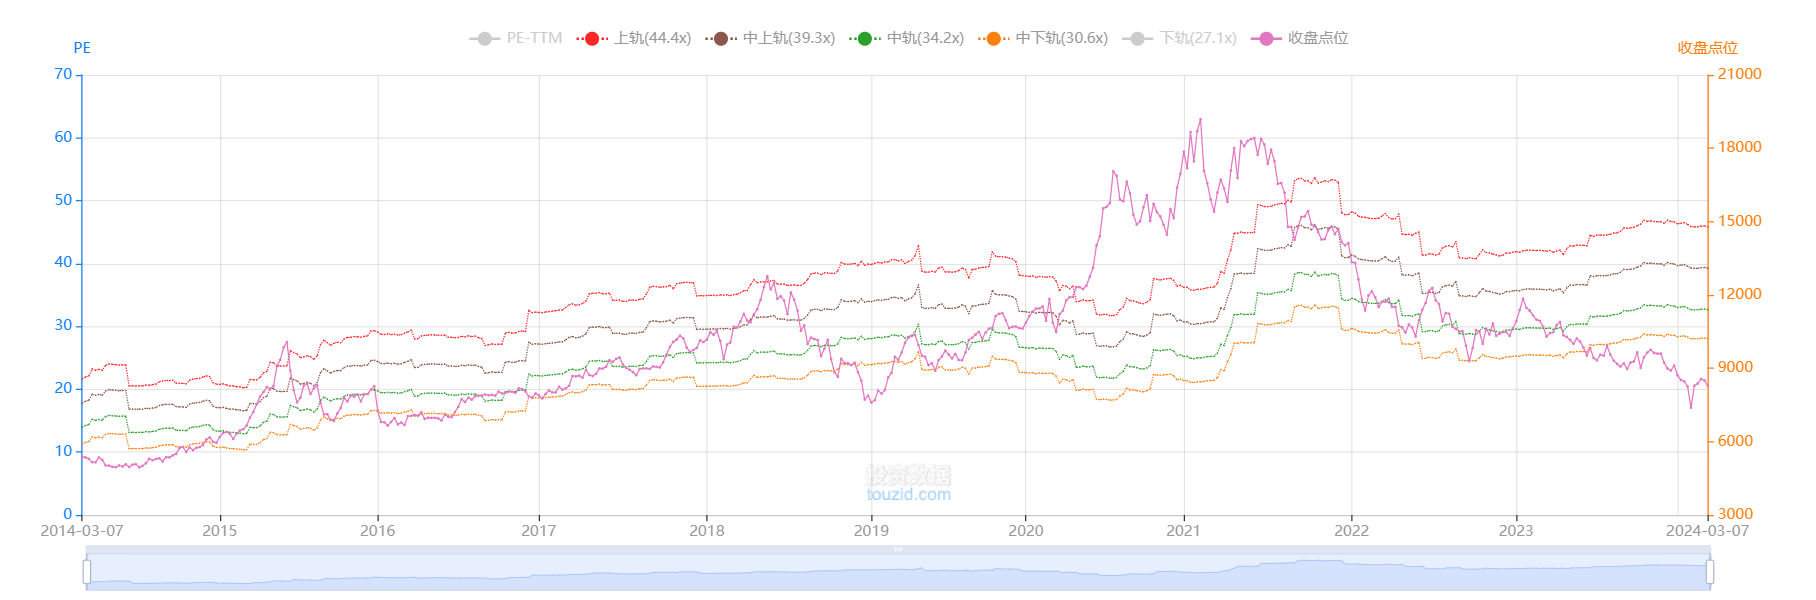Click the green 中轨(34.2x) legend dot
The width and height of the screenshot is (1816, 600).
[865, 38]
